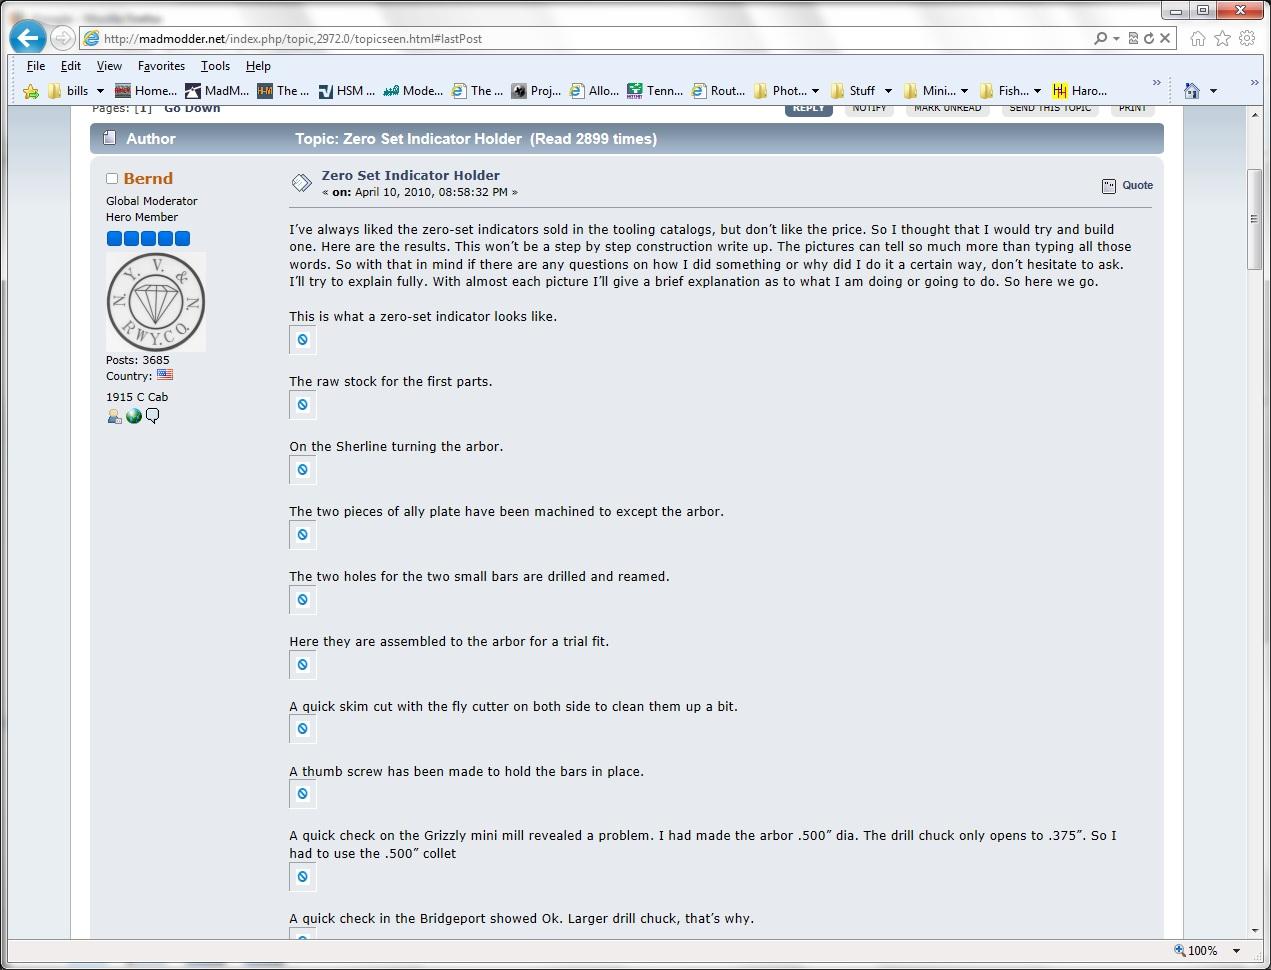The image size is (1271, 970).
Task: Click the offline status icon beside Bernd
Action: [112, 179]
